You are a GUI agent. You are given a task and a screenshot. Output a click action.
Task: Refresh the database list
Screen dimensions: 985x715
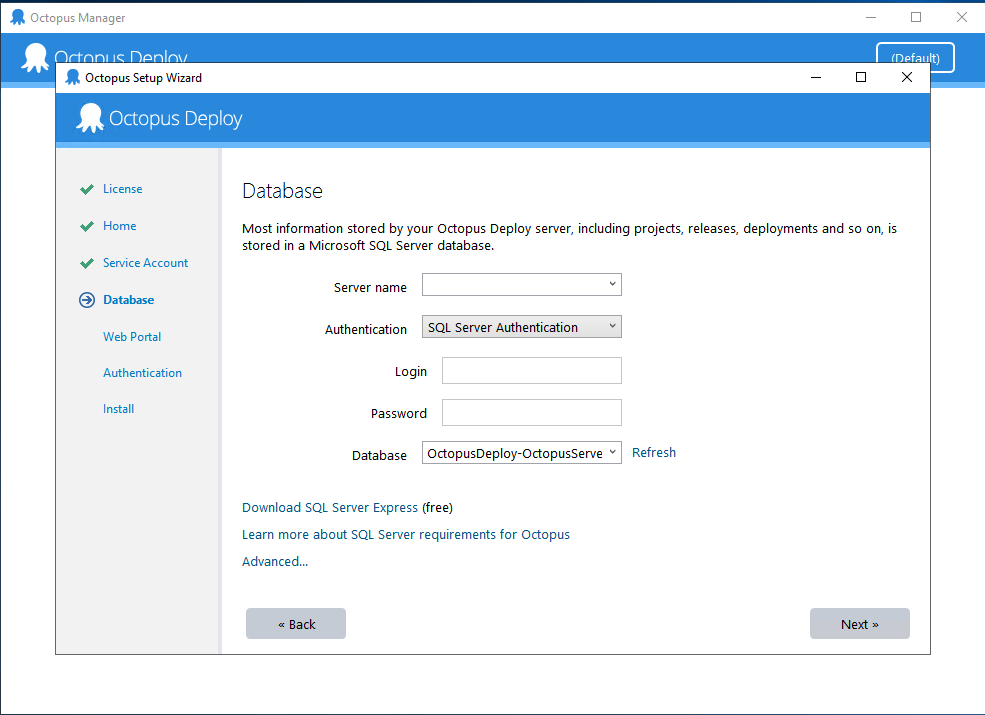(654, 453)
